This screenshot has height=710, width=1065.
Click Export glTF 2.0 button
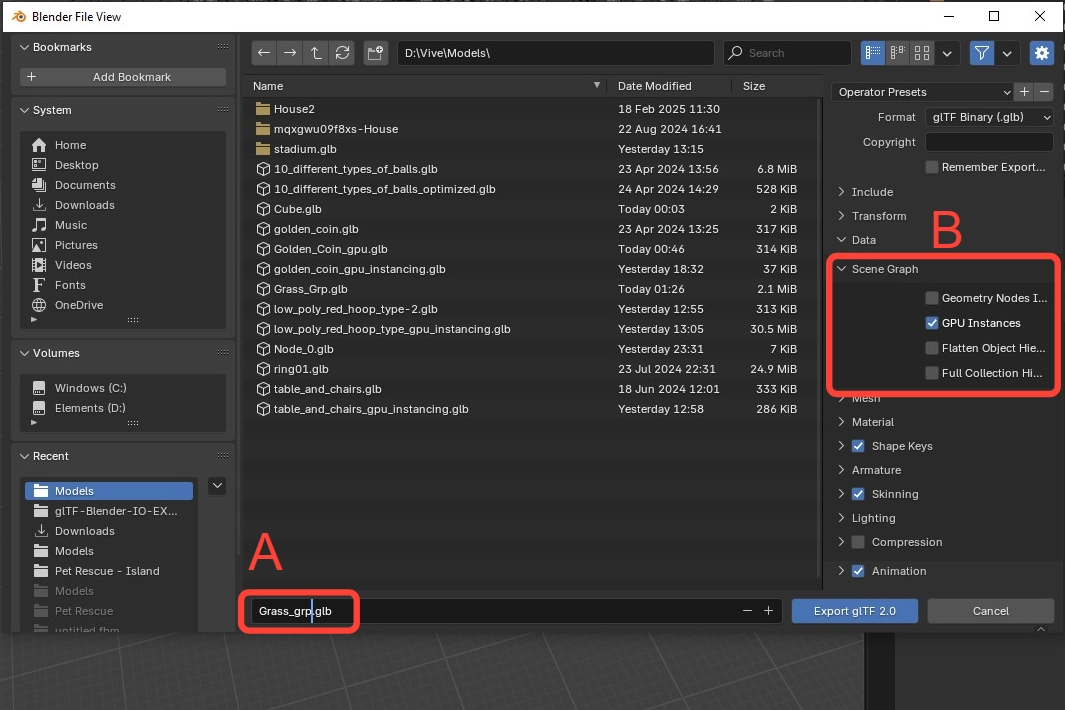[x=854, y=611]
